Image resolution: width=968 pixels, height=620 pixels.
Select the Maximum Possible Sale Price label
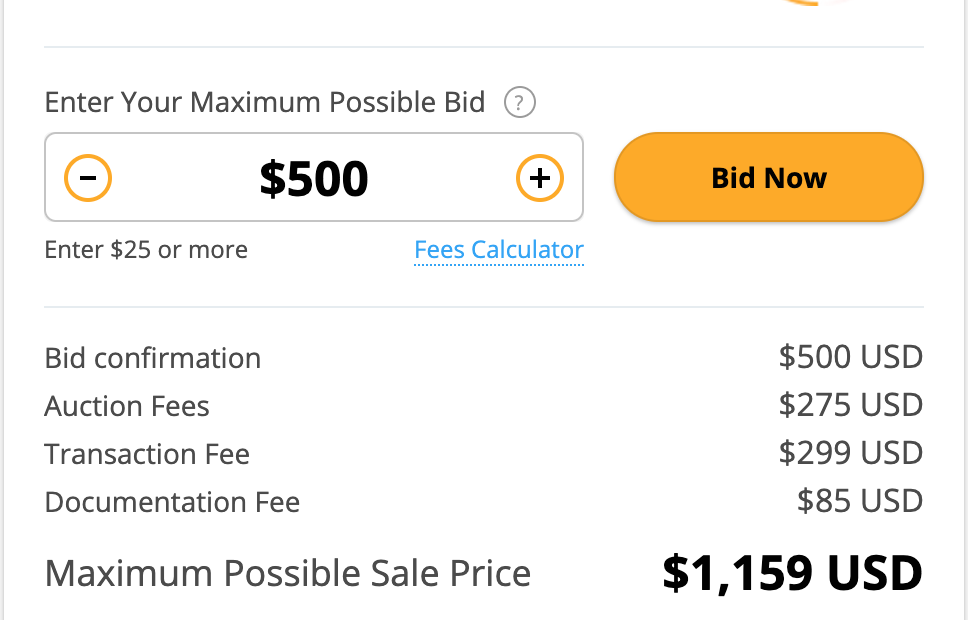tap(288, 574)
